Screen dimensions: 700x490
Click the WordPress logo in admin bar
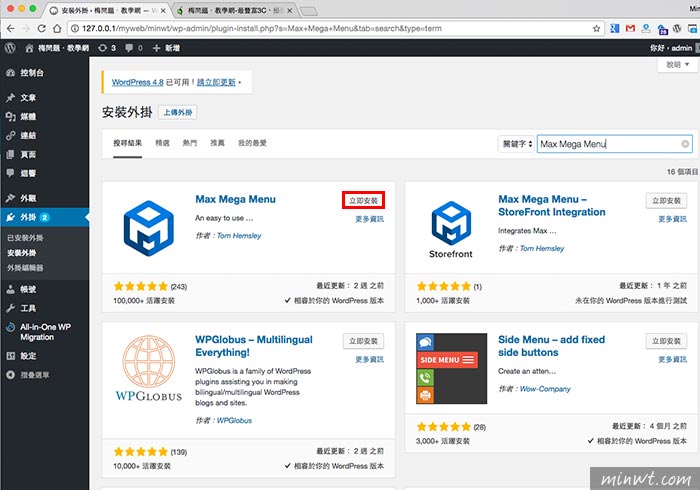pyautogui.click(x=10, y=48)
